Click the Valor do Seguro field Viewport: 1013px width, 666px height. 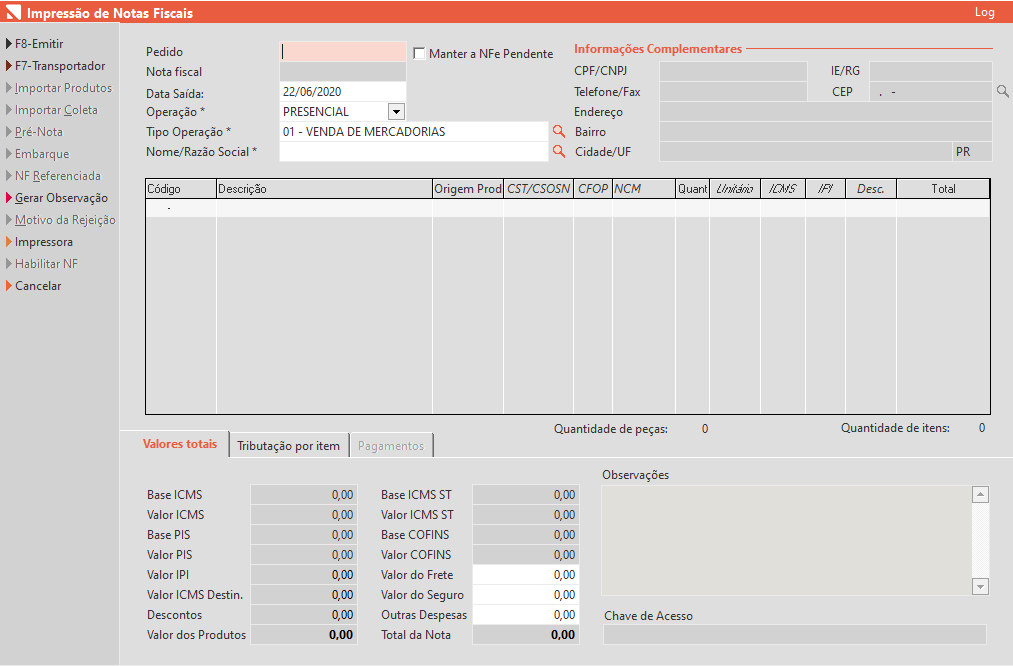click(x=526, y=595)
